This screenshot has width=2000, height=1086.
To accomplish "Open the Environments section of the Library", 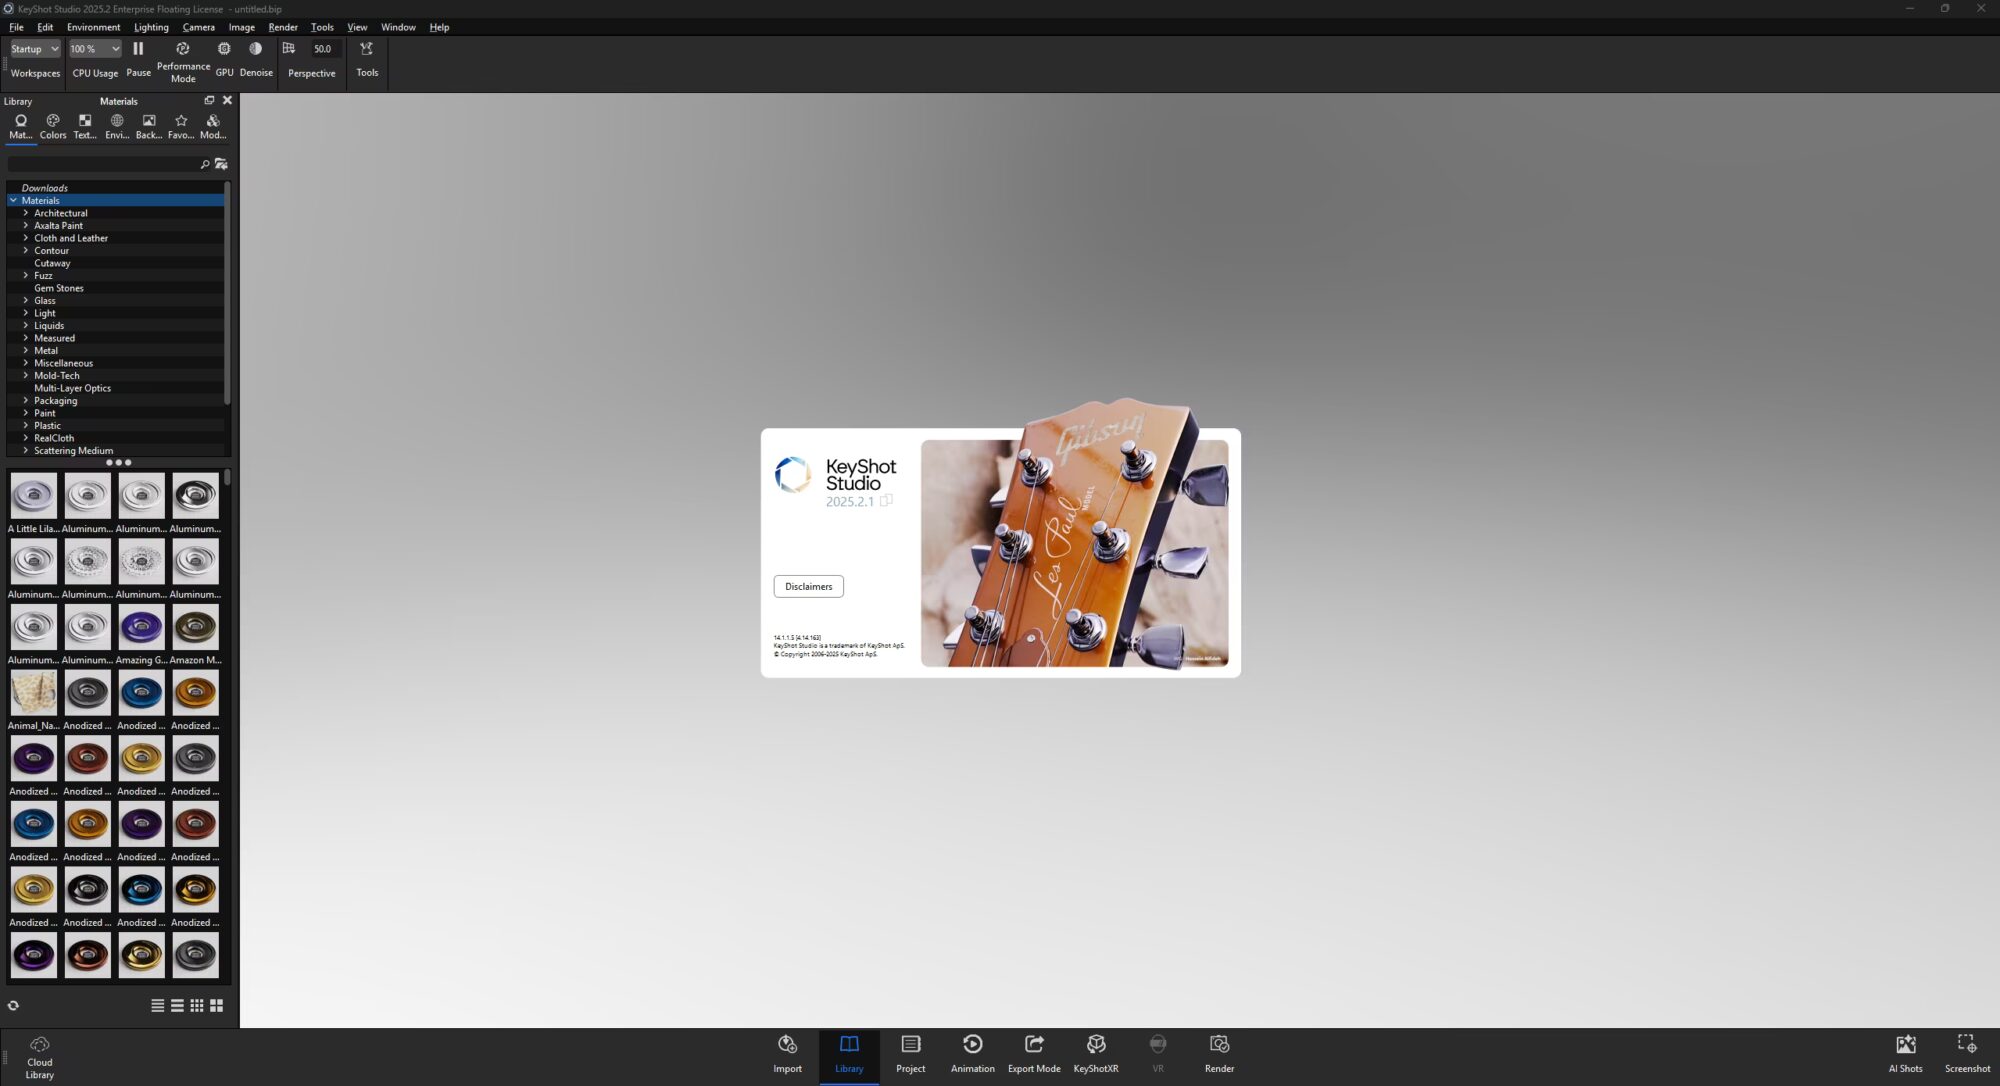I will click(x=116, y=125).
